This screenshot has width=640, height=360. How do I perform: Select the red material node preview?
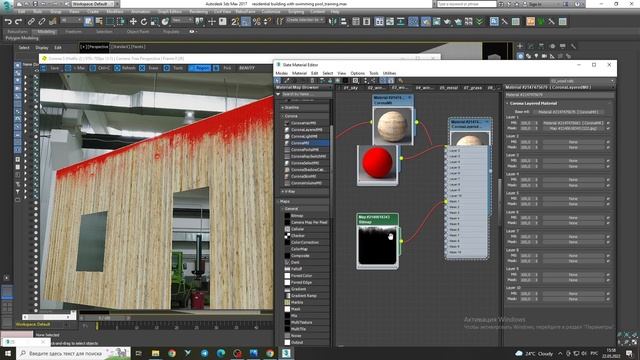click(x=377, y=164)
